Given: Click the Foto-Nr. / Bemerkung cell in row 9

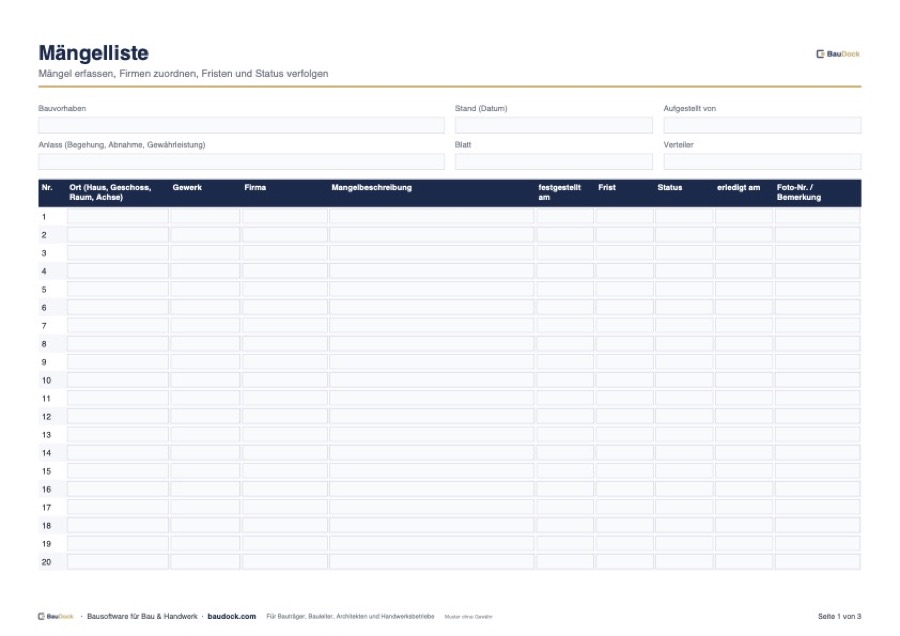Looking at the screenshot, I should tap(818, 362).
